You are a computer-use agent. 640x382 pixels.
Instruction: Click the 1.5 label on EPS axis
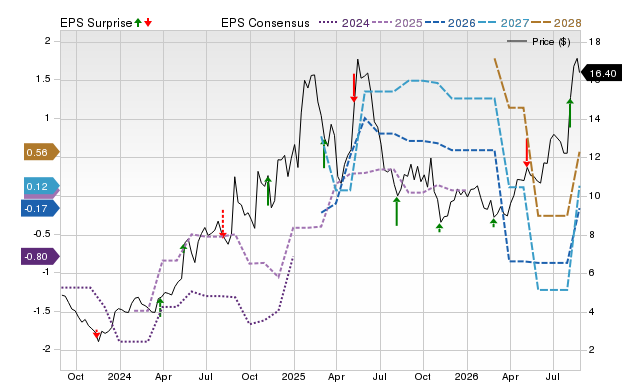click(43, 79)
